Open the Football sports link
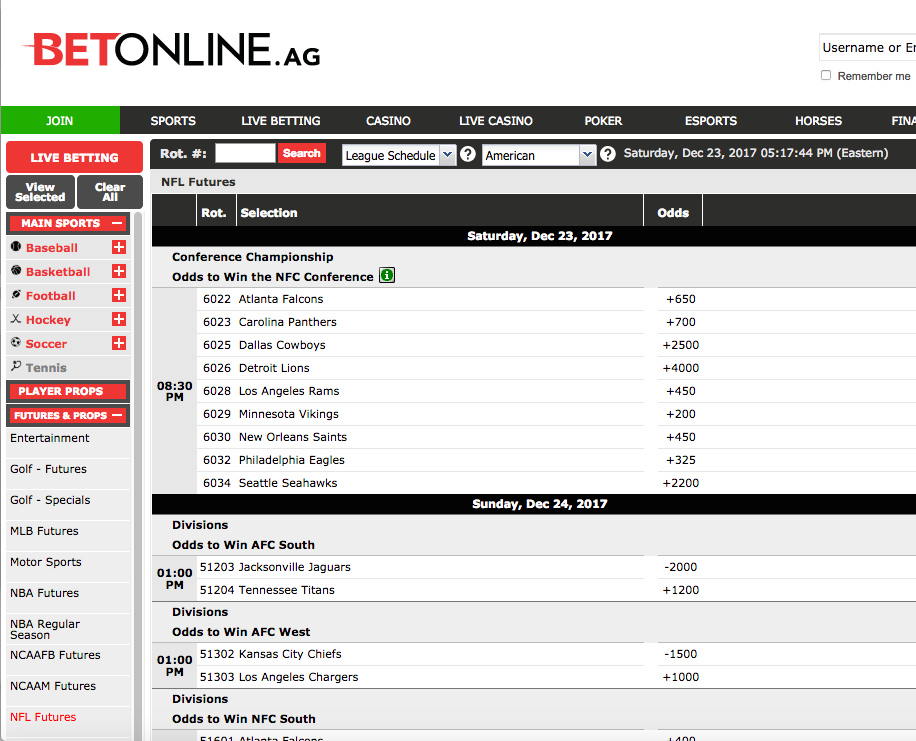 (x=51, y=296)
